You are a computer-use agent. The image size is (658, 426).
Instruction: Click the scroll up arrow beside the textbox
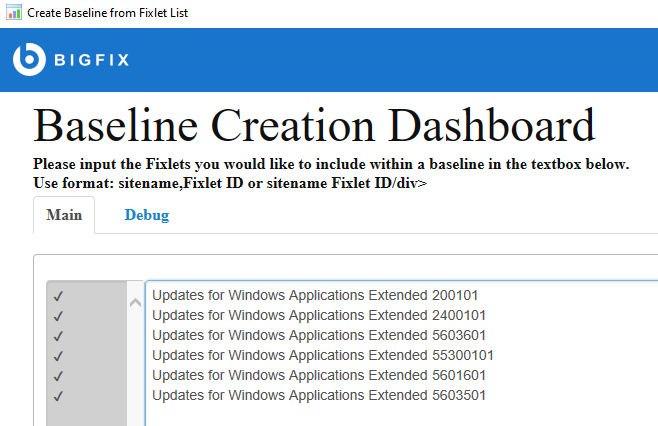click(135, 302)
